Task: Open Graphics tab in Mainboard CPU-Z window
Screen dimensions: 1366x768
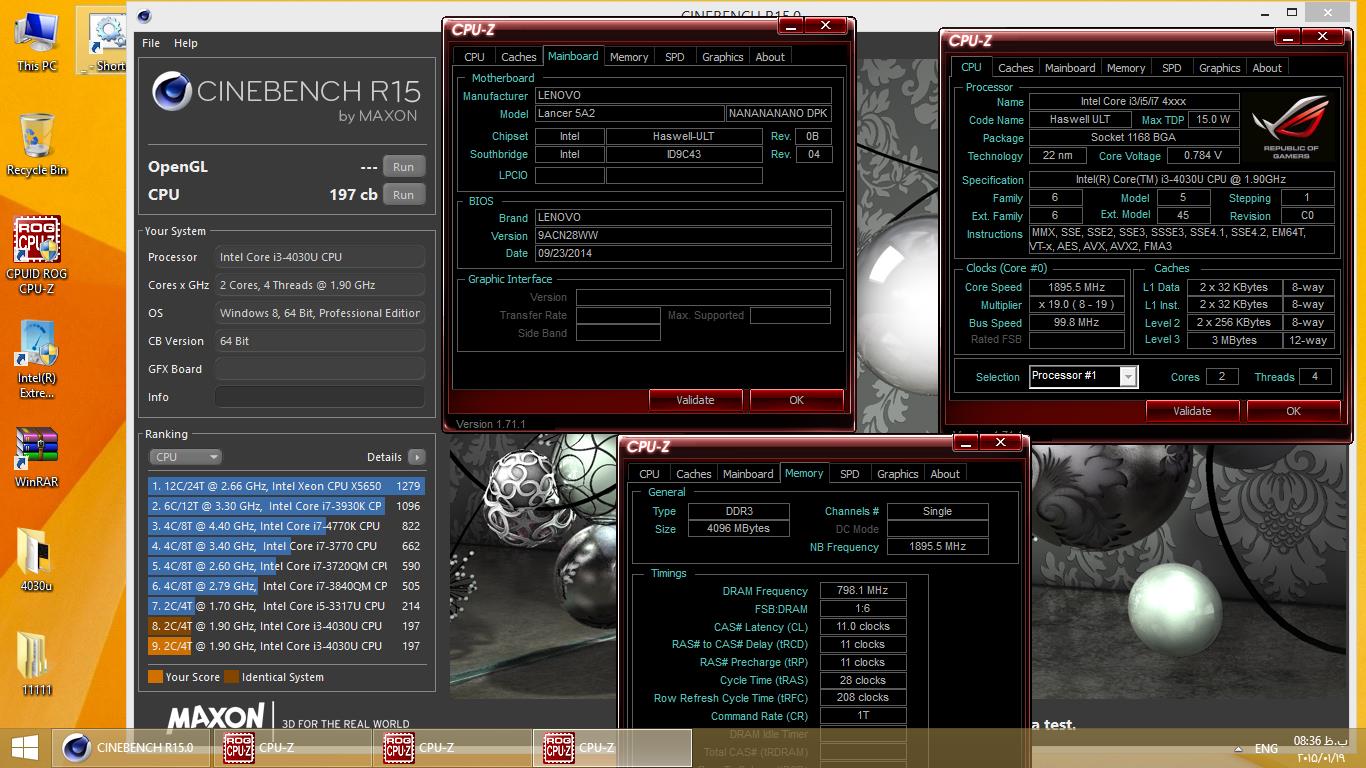Action: click(723, 57)
